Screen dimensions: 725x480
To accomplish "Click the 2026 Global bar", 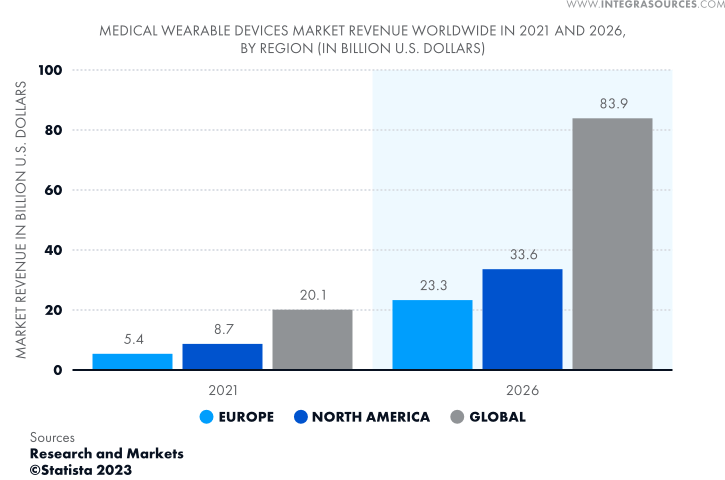I will coord(612,244).
